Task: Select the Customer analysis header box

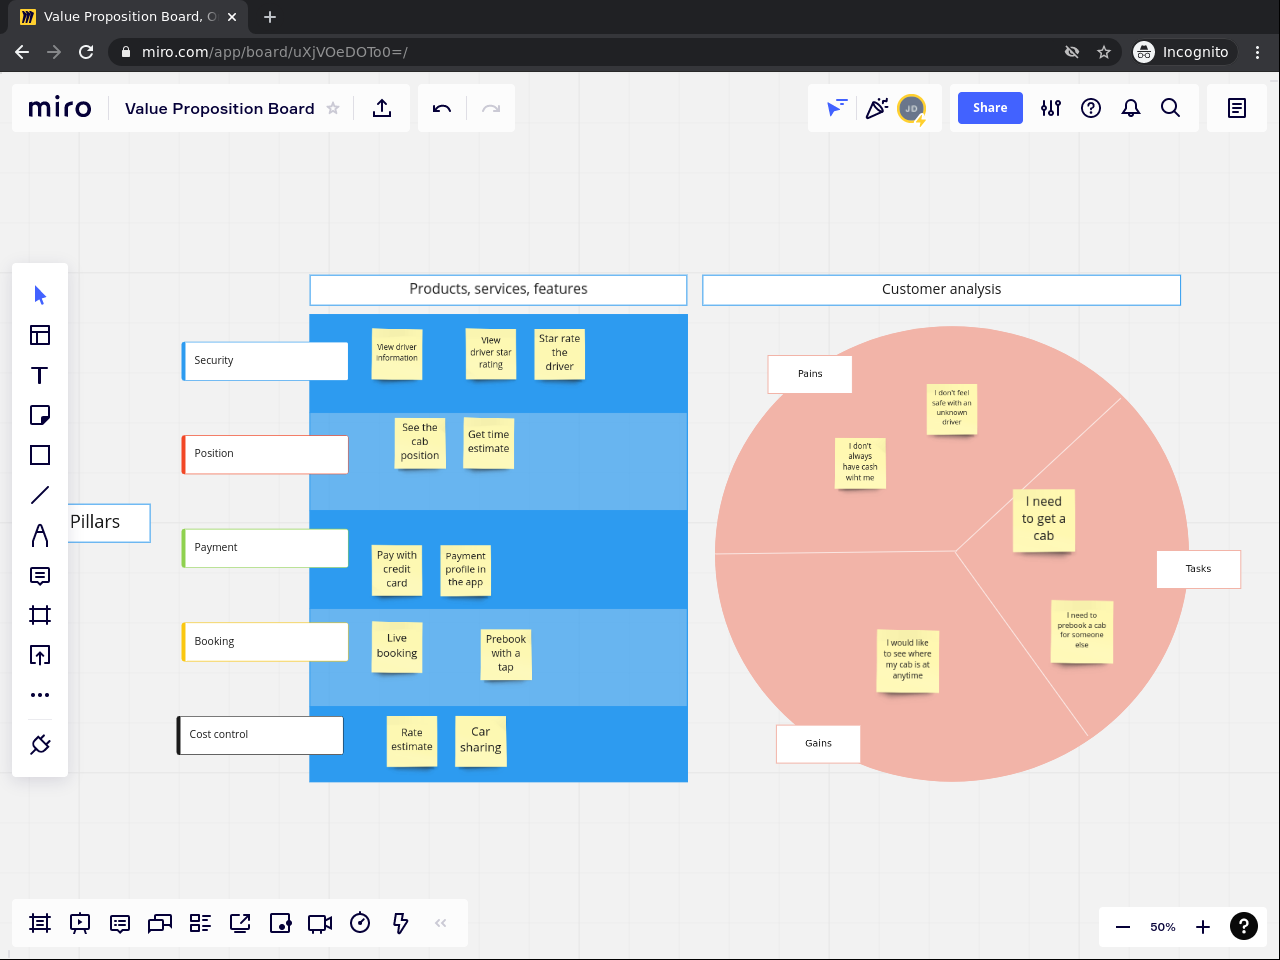Action: click(942, 290)
